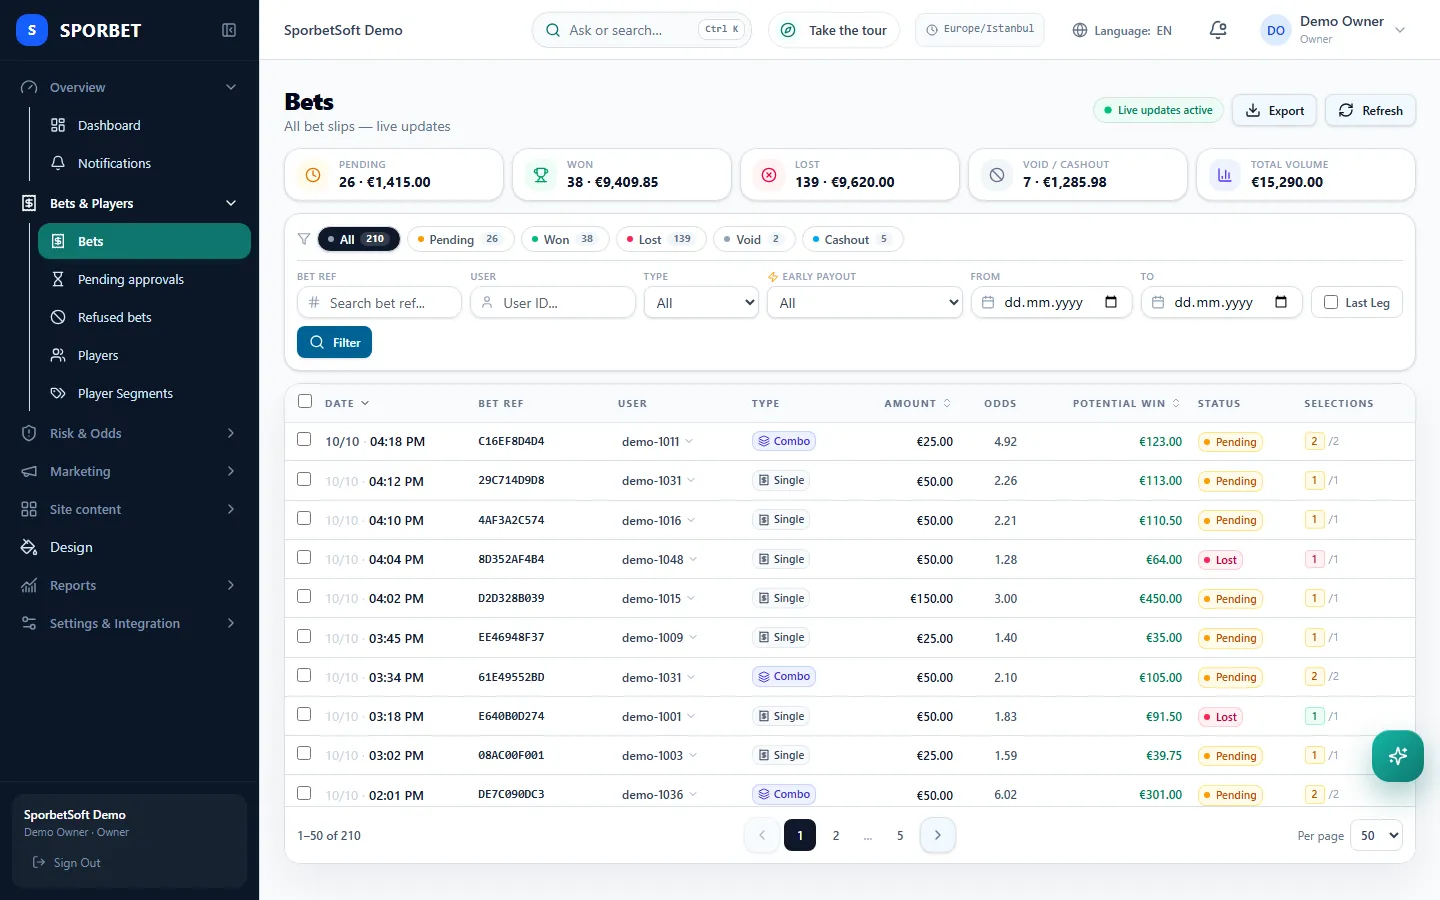The height and width of the screenshot is (900, 1440).
Task: Click Take the tour button
Action: point(834,30)
